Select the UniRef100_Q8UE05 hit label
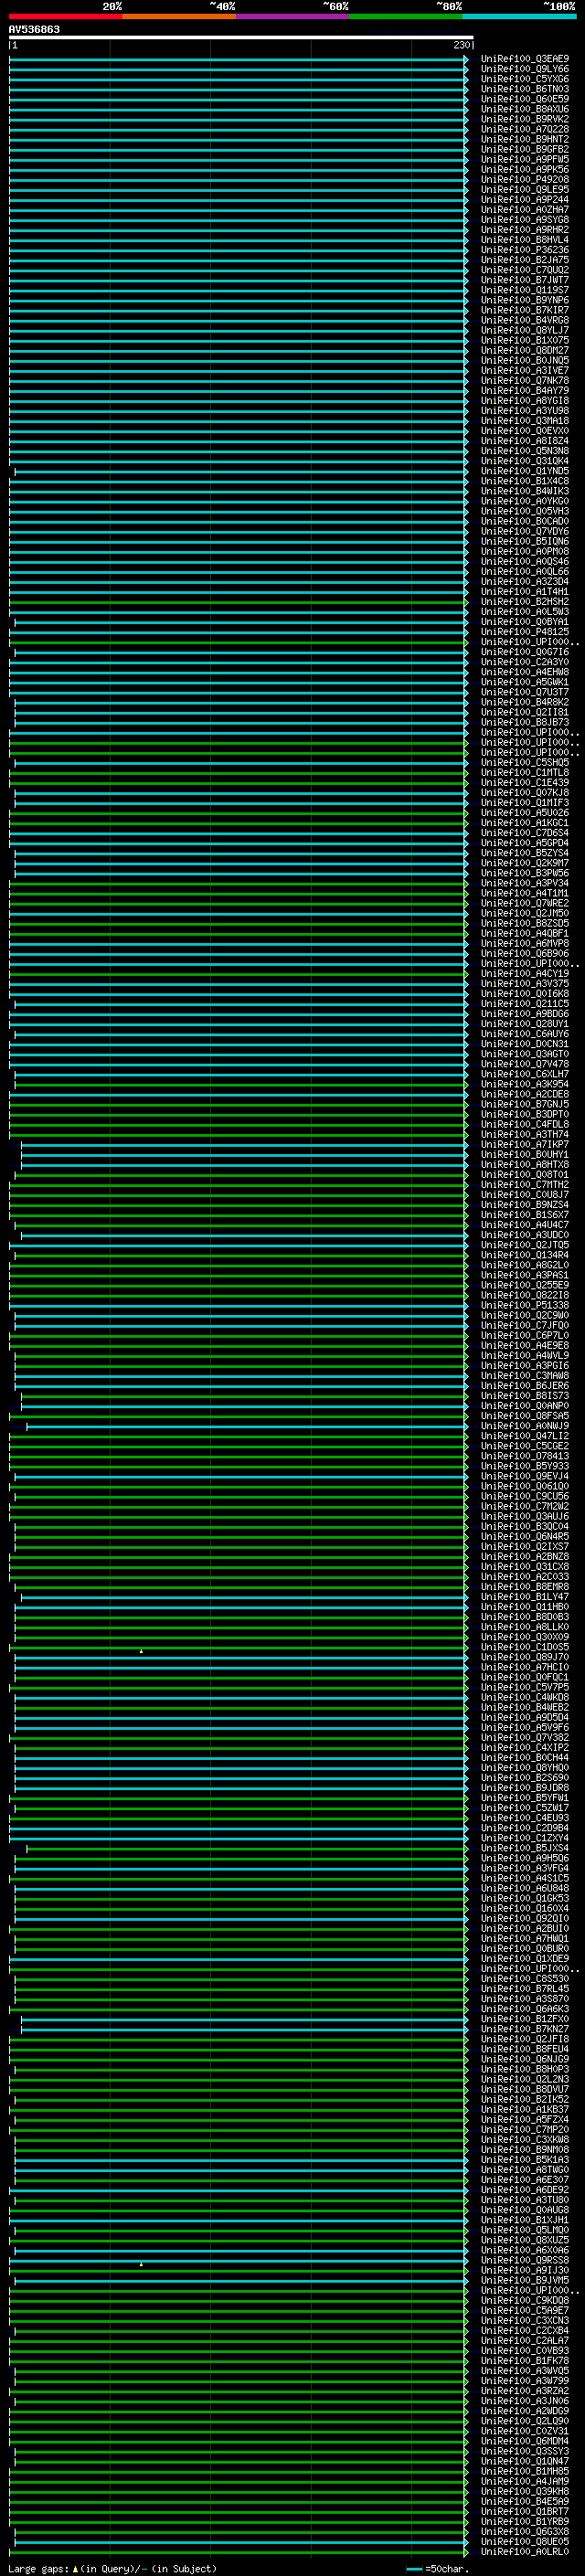Screen dimensions: 585x2576 coord(524,2541)
